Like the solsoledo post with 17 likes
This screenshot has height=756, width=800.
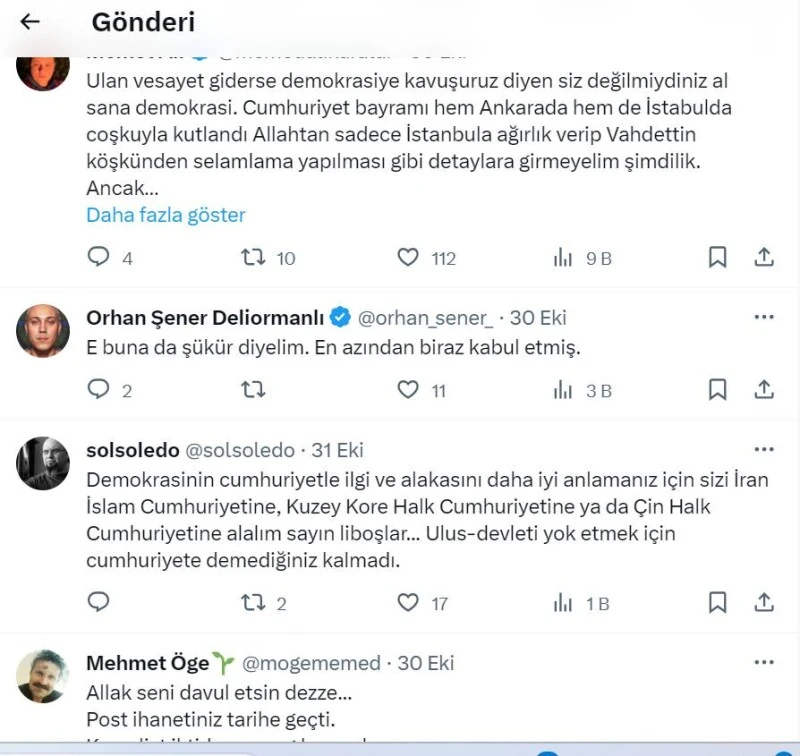[x=408, y=602]
